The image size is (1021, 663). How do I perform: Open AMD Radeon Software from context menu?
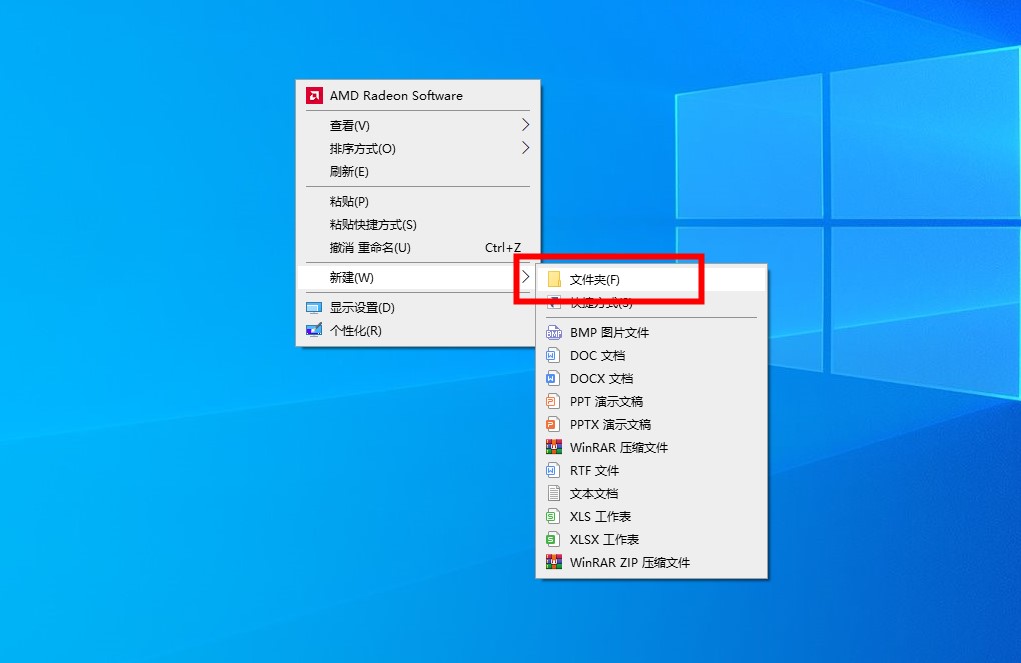pos(396,96)
